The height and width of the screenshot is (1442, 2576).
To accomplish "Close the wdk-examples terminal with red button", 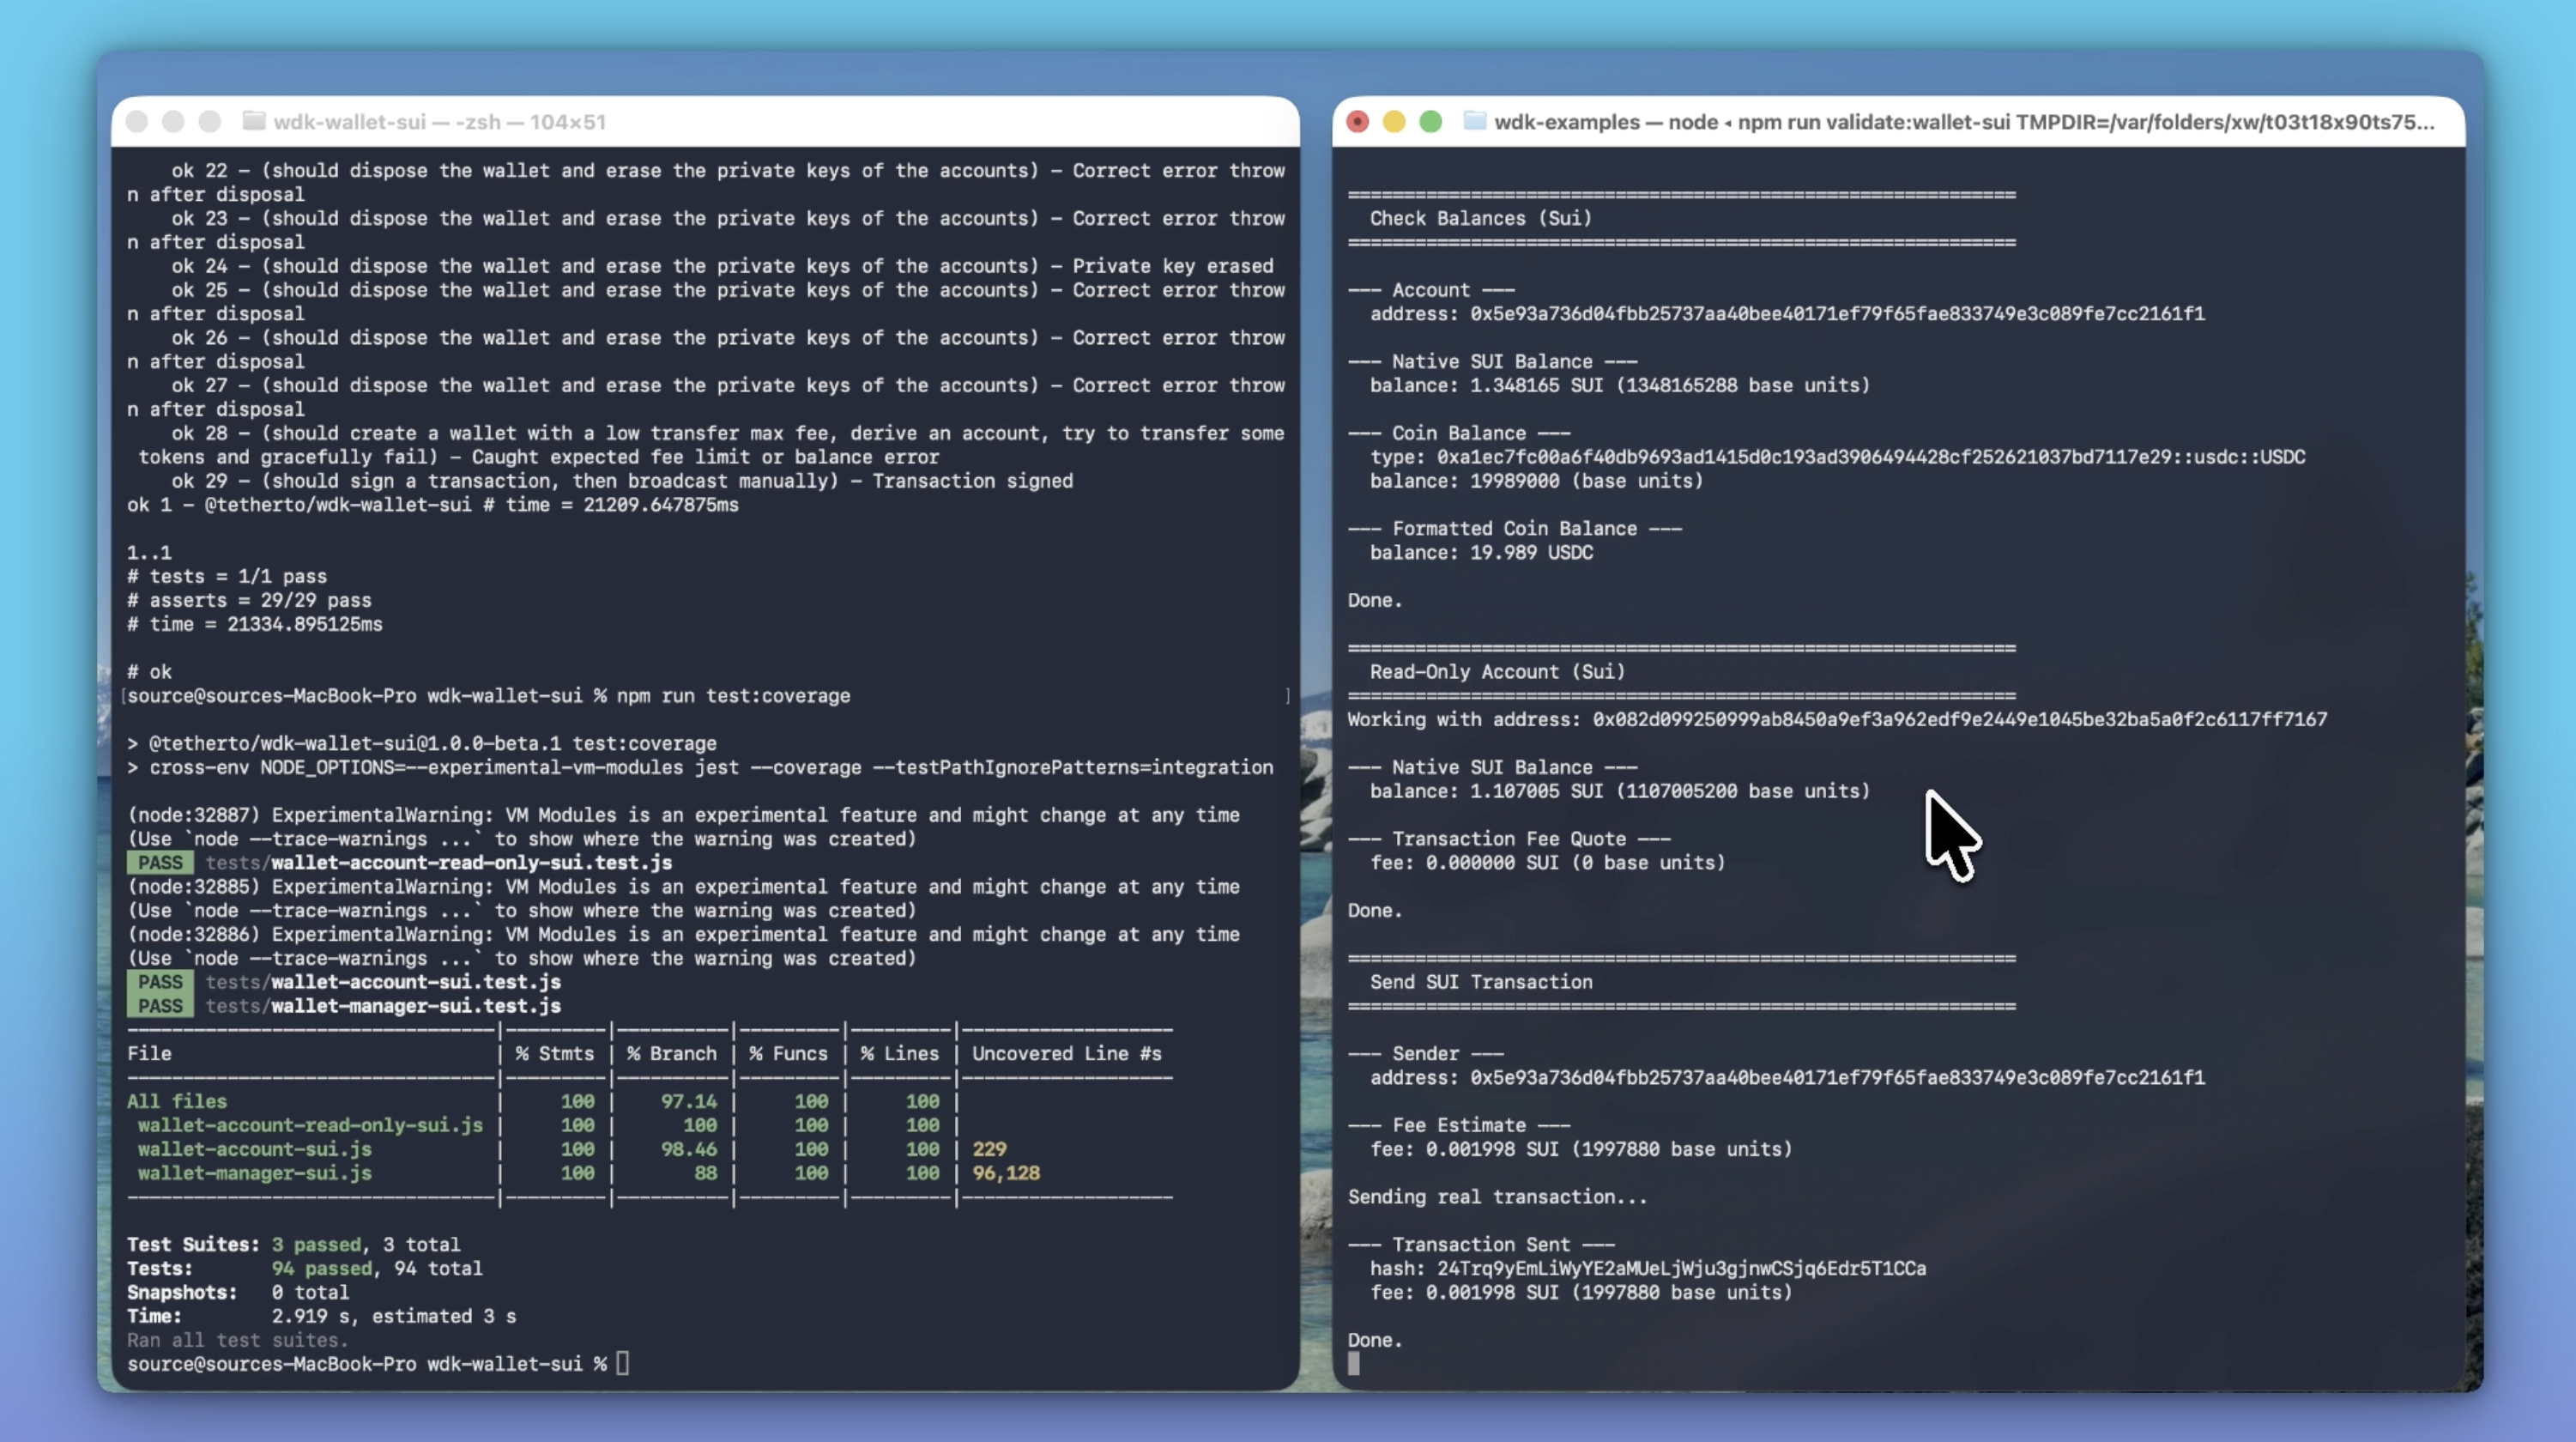I will [1357, 121].
